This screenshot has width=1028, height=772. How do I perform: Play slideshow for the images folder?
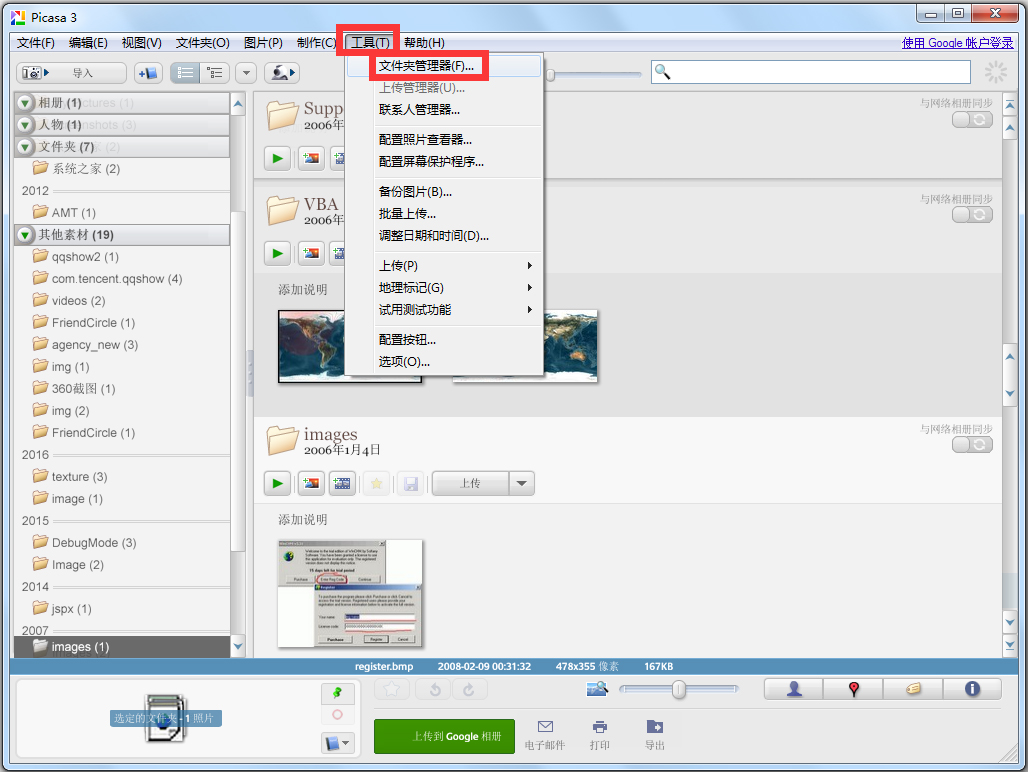(278, 484)
